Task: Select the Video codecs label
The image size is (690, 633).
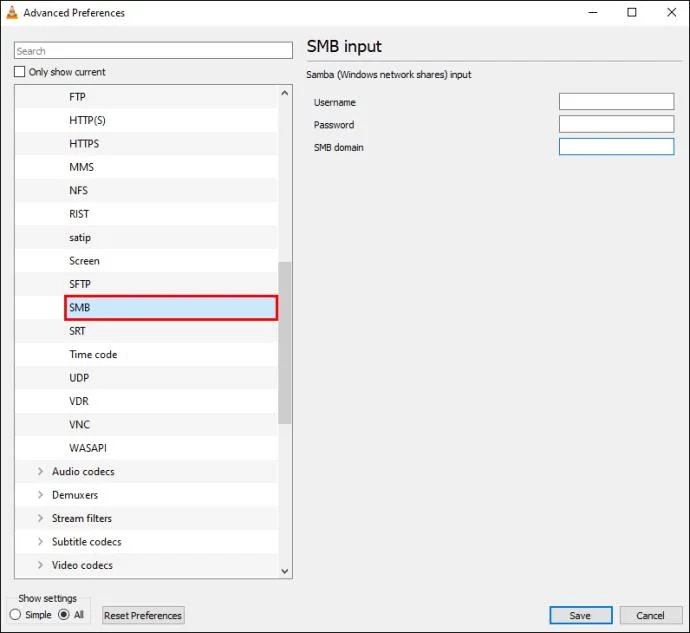Action: coord(82,565)
